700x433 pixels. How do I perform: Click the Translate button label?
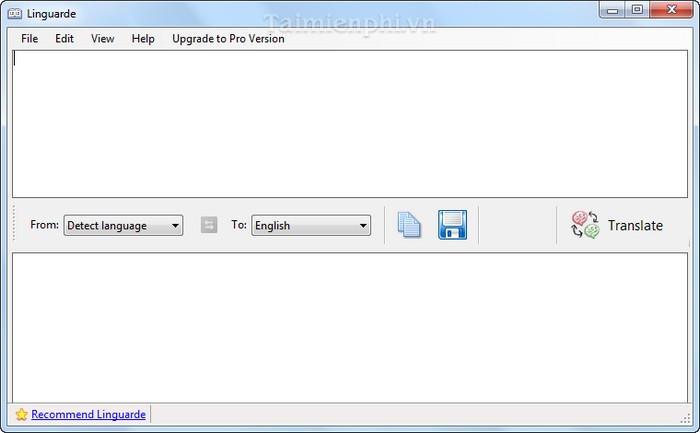[635, 225]
